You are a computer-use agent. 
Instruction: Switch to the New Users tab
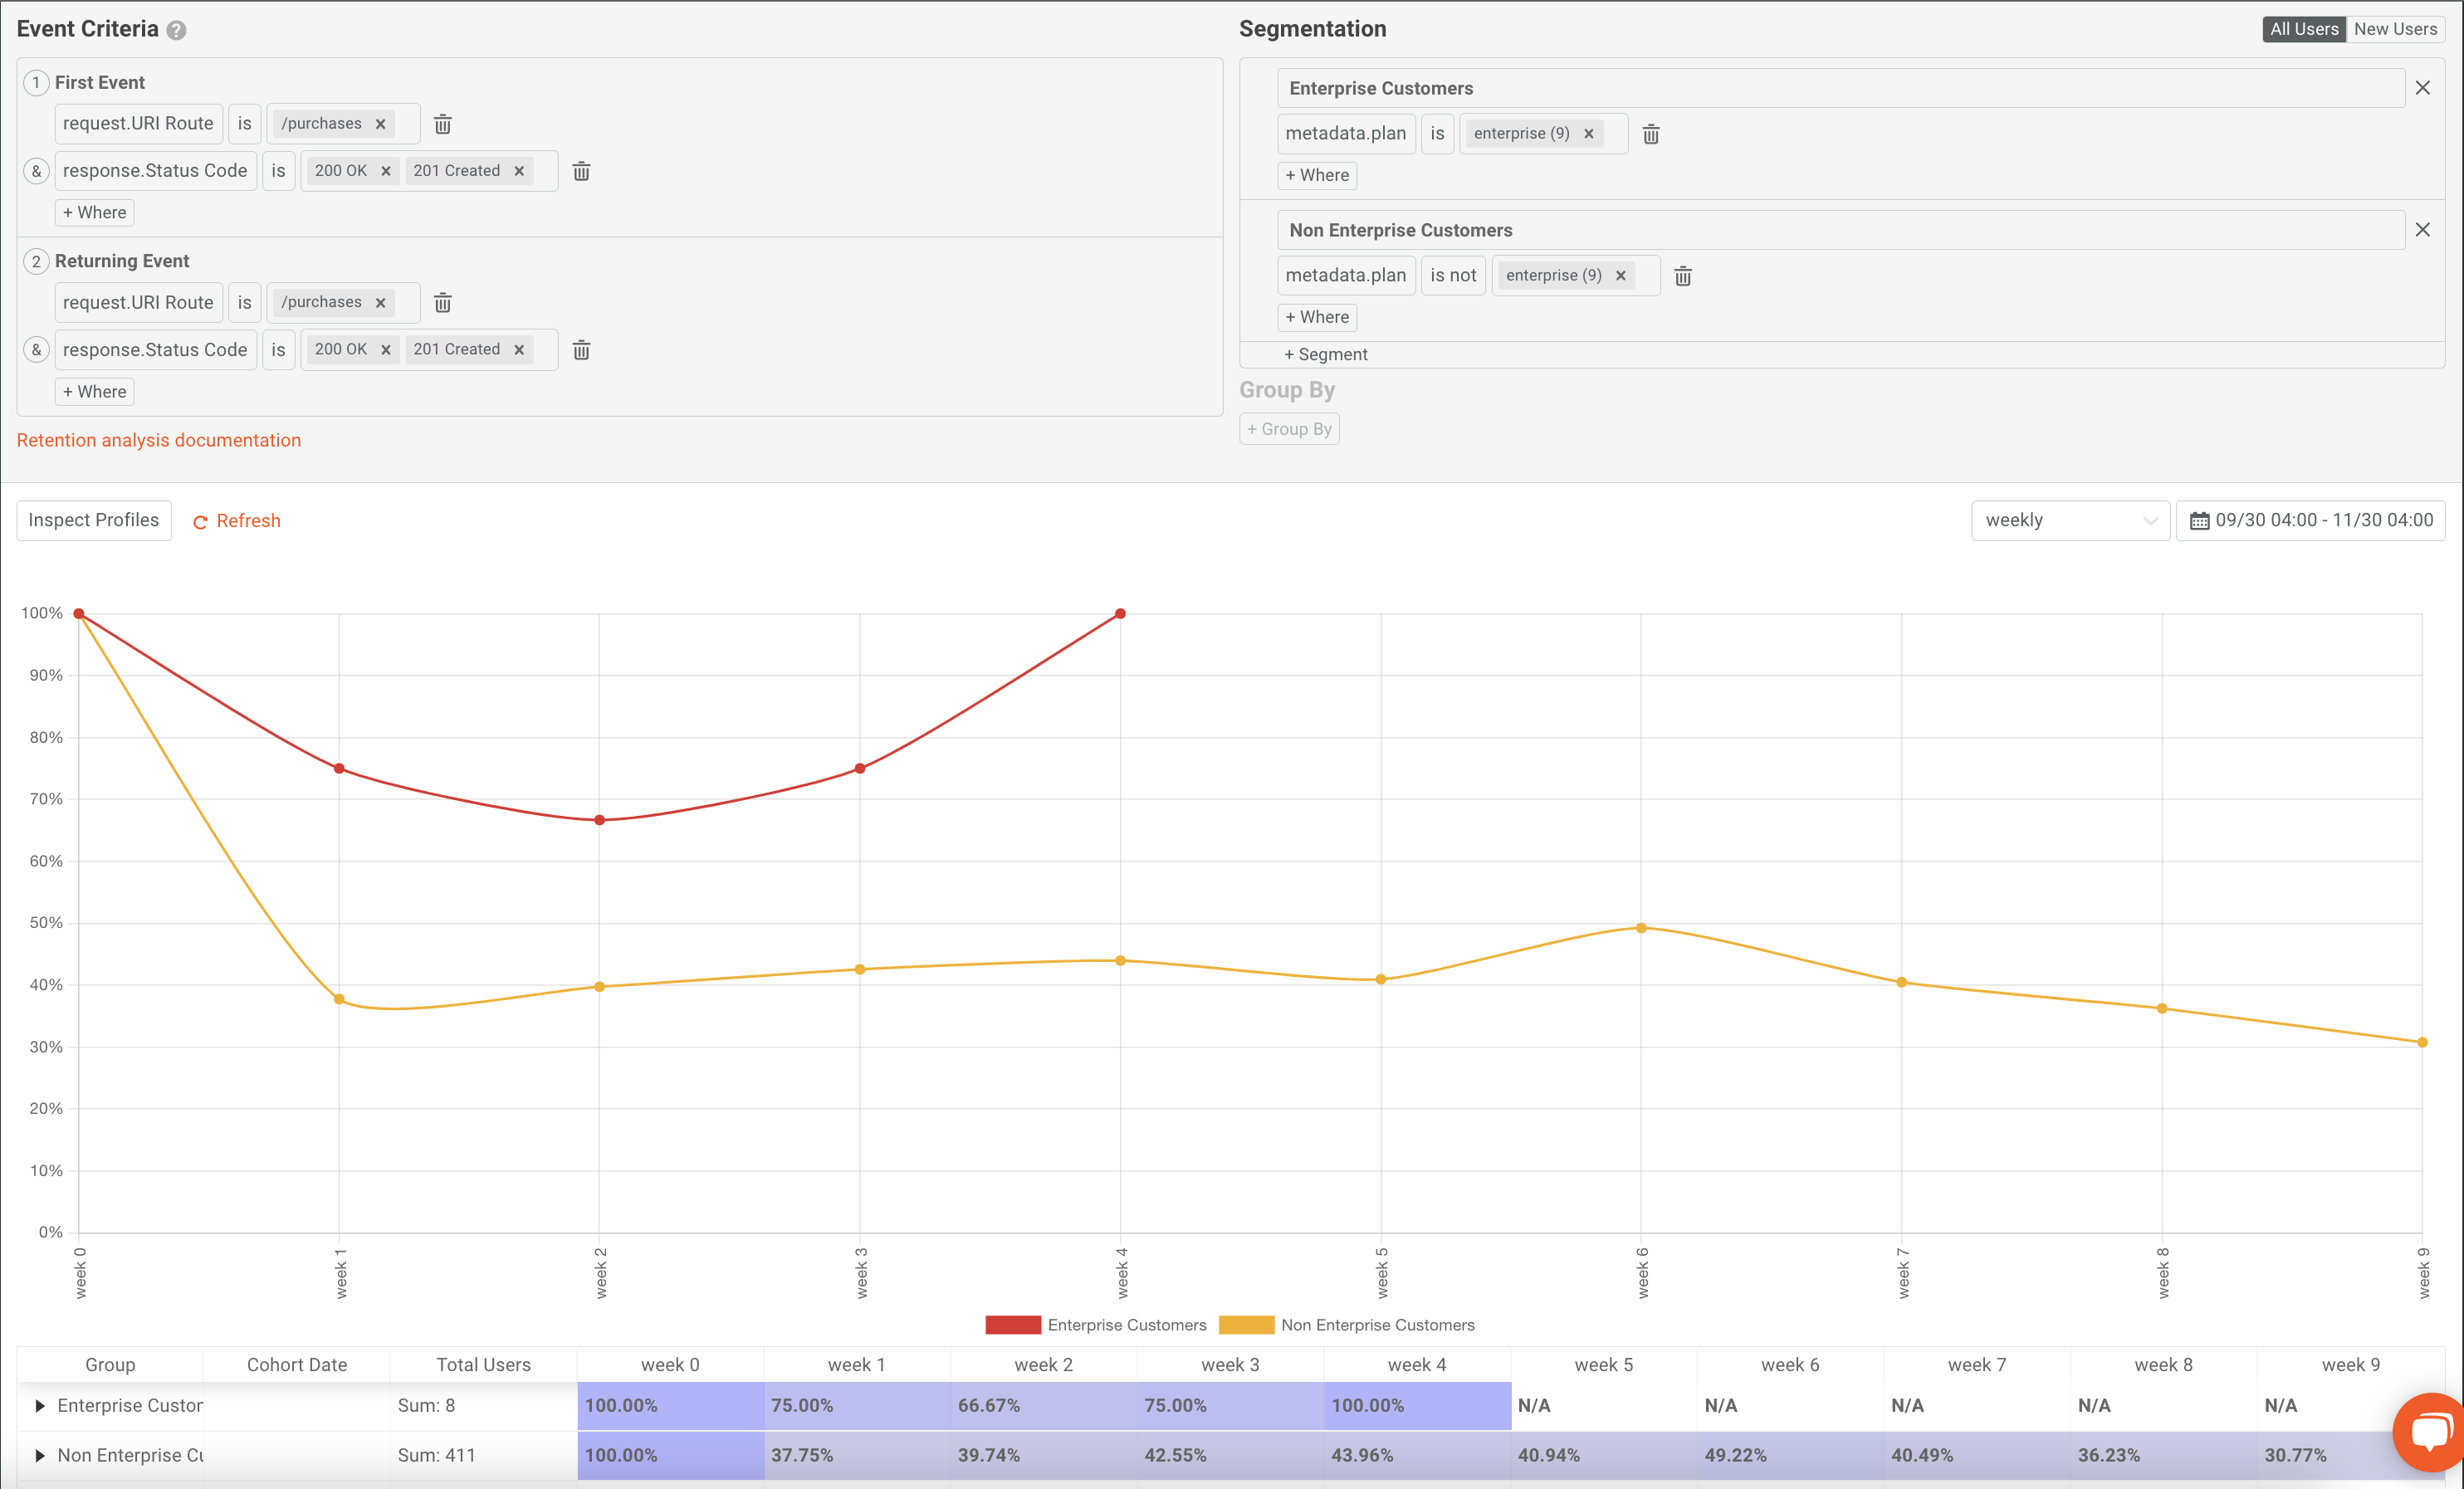click(2396, 29)
